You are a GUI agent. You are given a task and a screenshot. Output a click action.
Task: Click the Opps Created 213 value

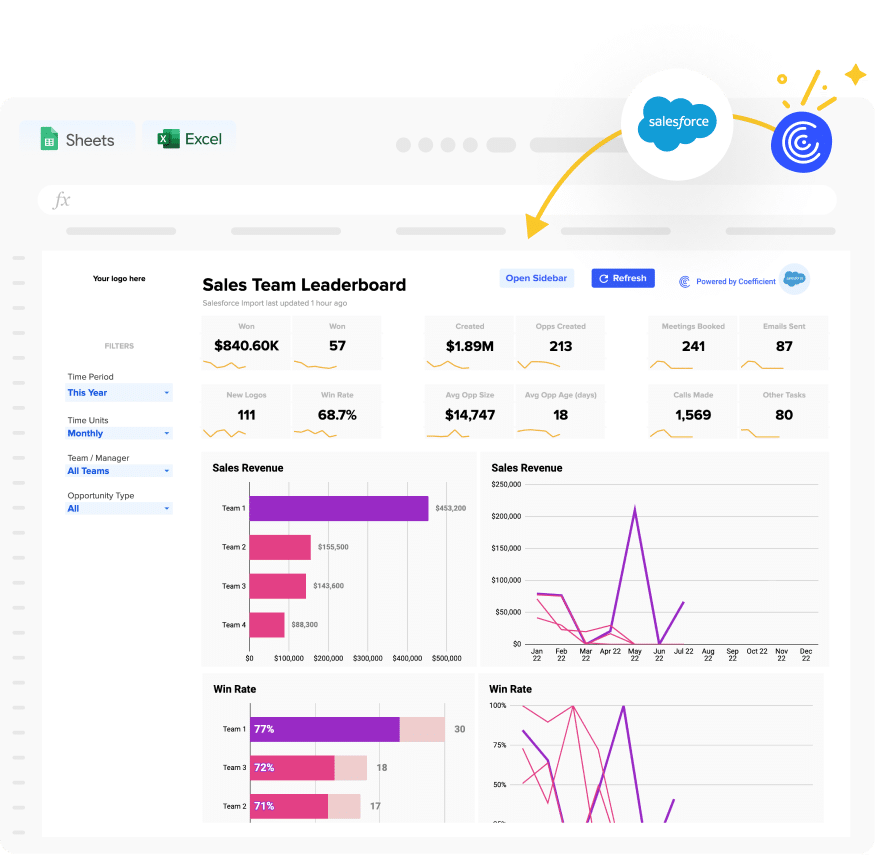[560, 347]
